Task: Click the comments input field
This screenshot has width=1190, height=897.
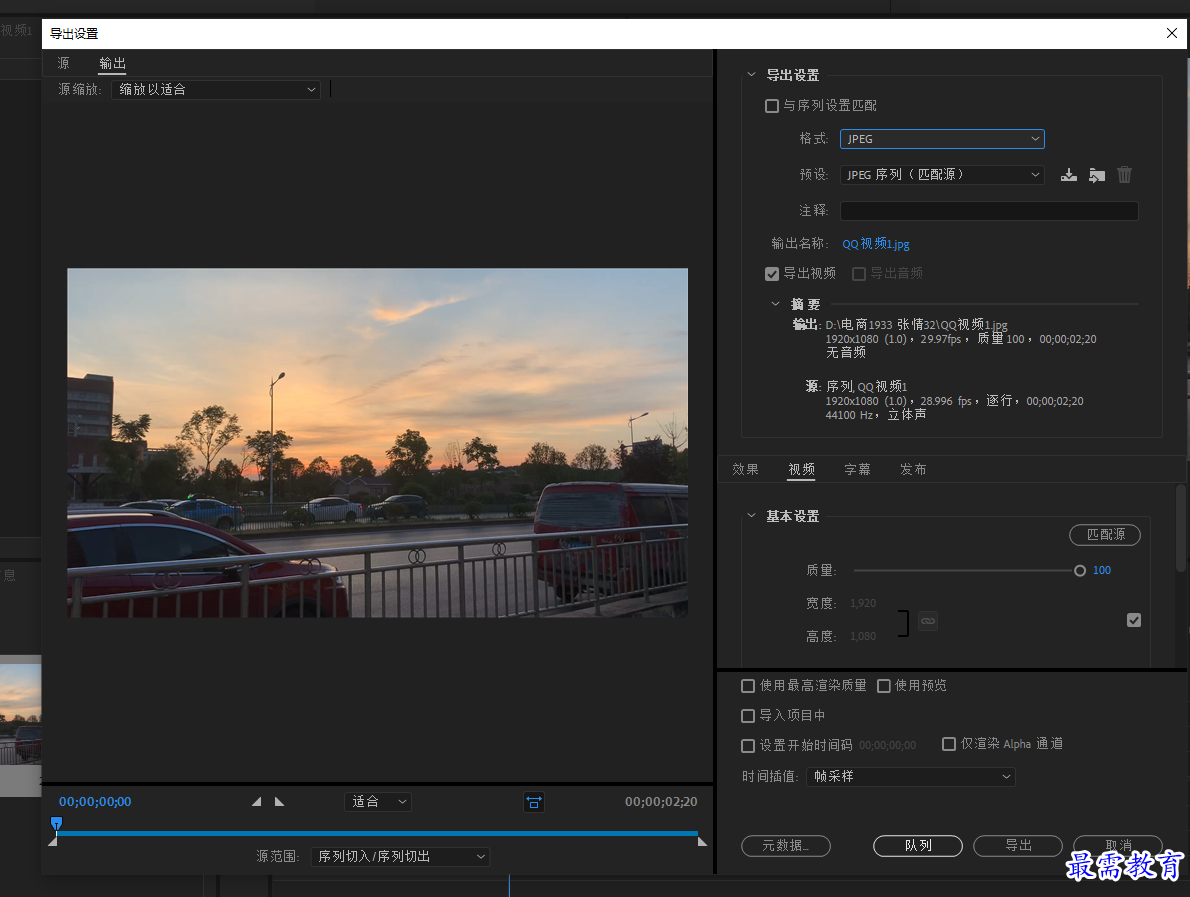Action: pos(989,211)
